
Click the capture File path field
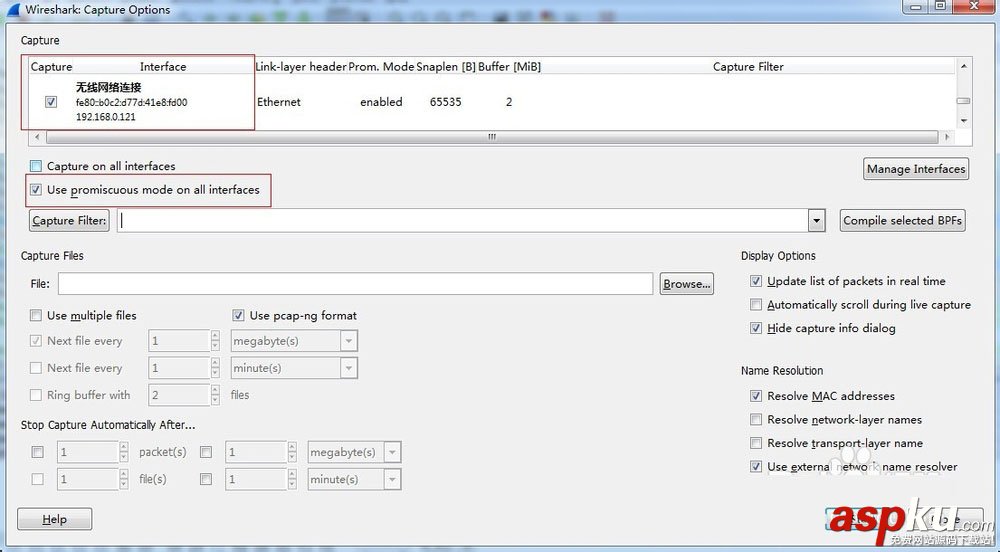(355, 284)
